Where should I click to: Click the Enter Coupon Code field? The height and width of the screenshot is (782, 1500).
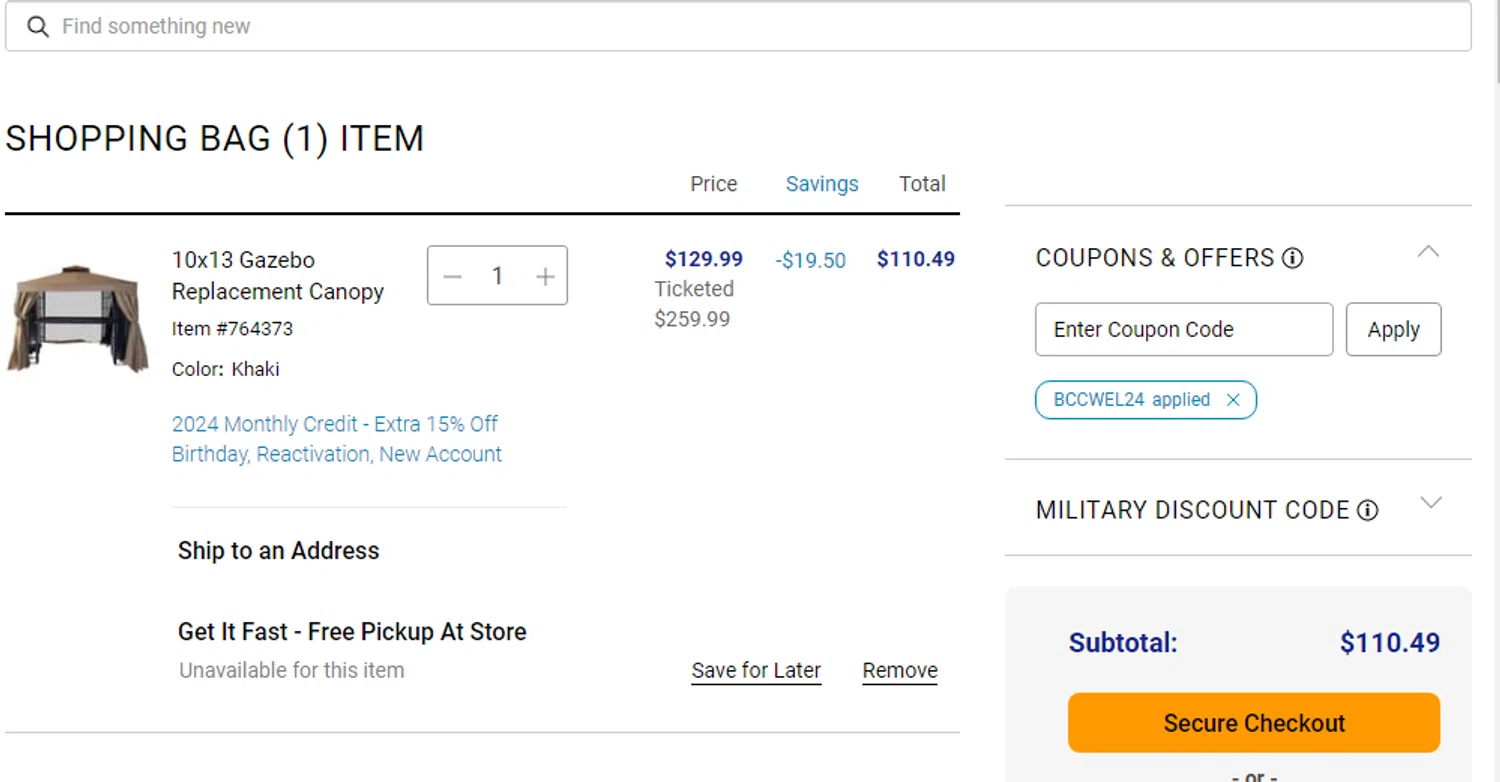pos(1184,329)
